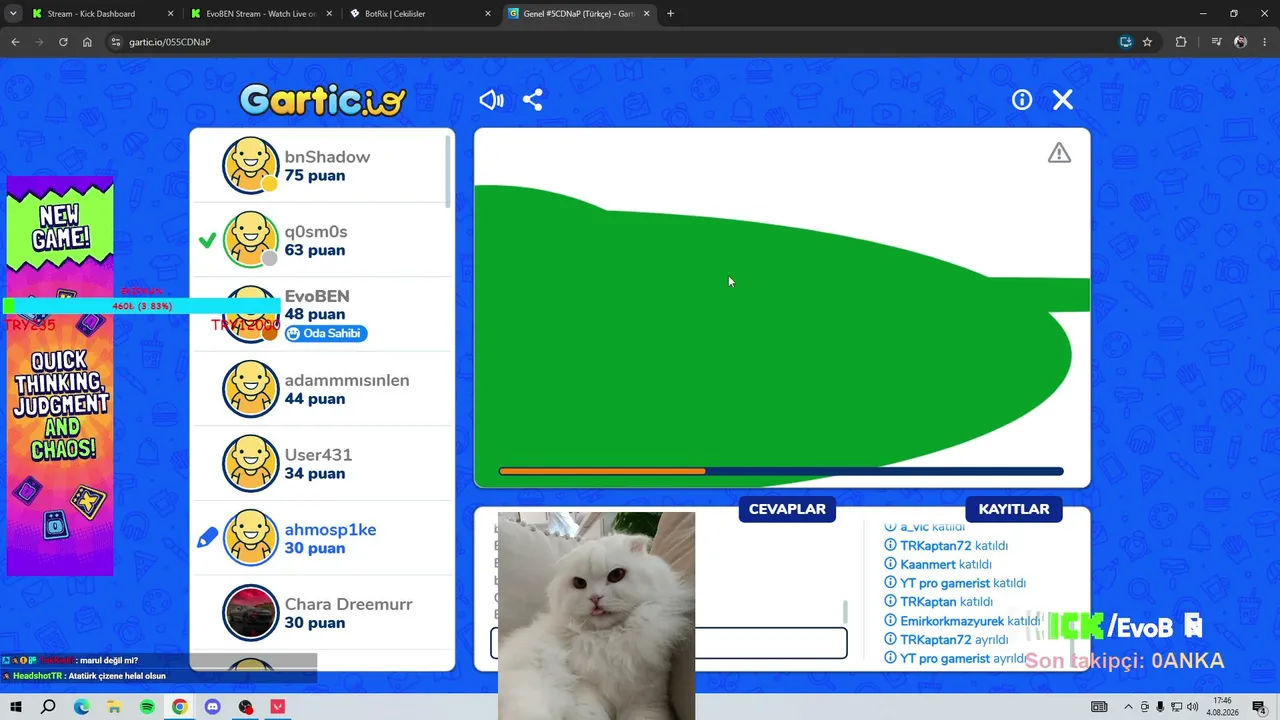
Task: Click the player list scrollbar
Action: coord(449,172)
